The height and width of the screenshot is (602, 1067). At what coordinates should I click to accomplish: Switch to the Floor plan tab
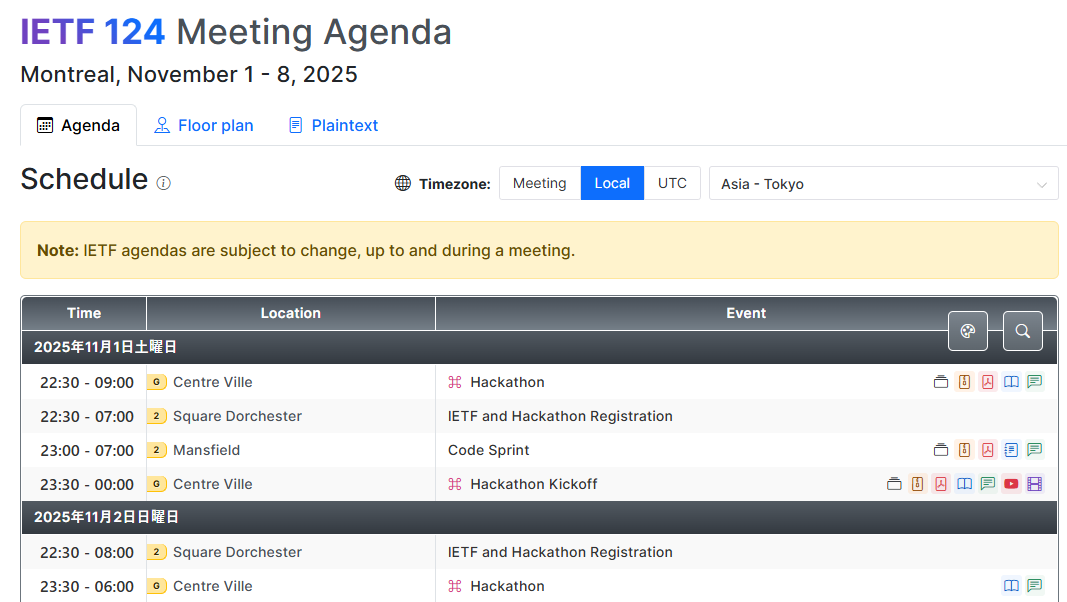204,125
